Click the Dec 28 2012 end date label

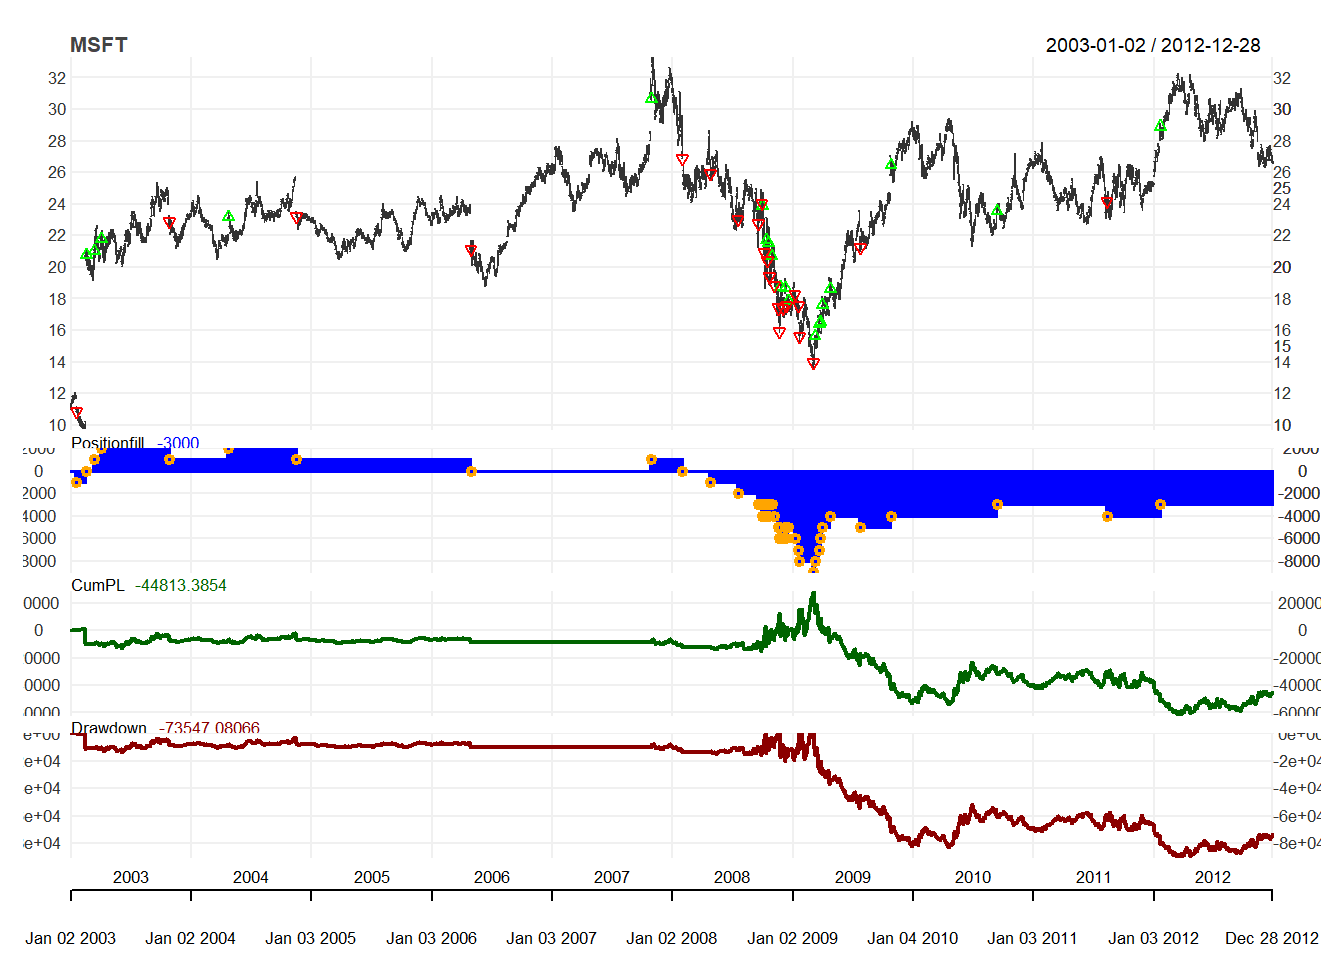pyautogui.click(x=1271, y=938)
